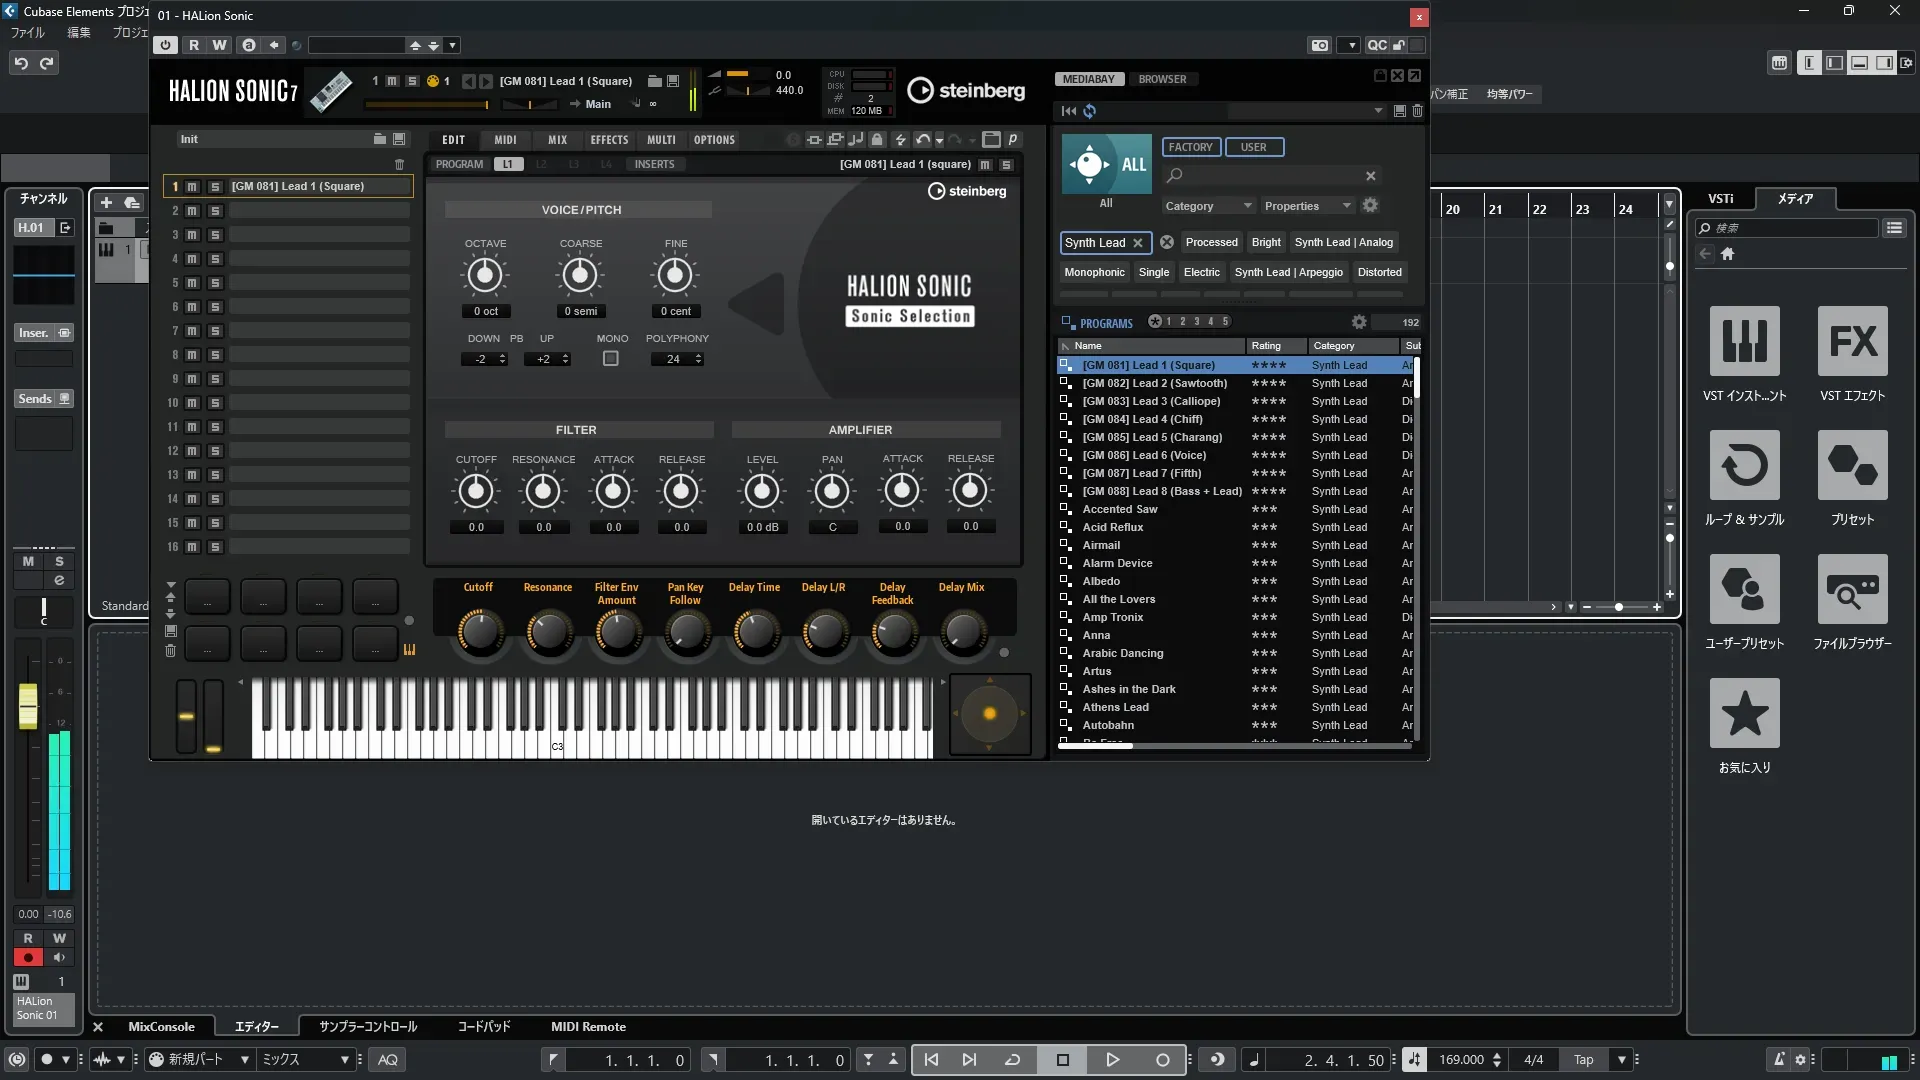Select the Bright tag filter
Screen dimensions: 1920x1080
point(1265,242)
